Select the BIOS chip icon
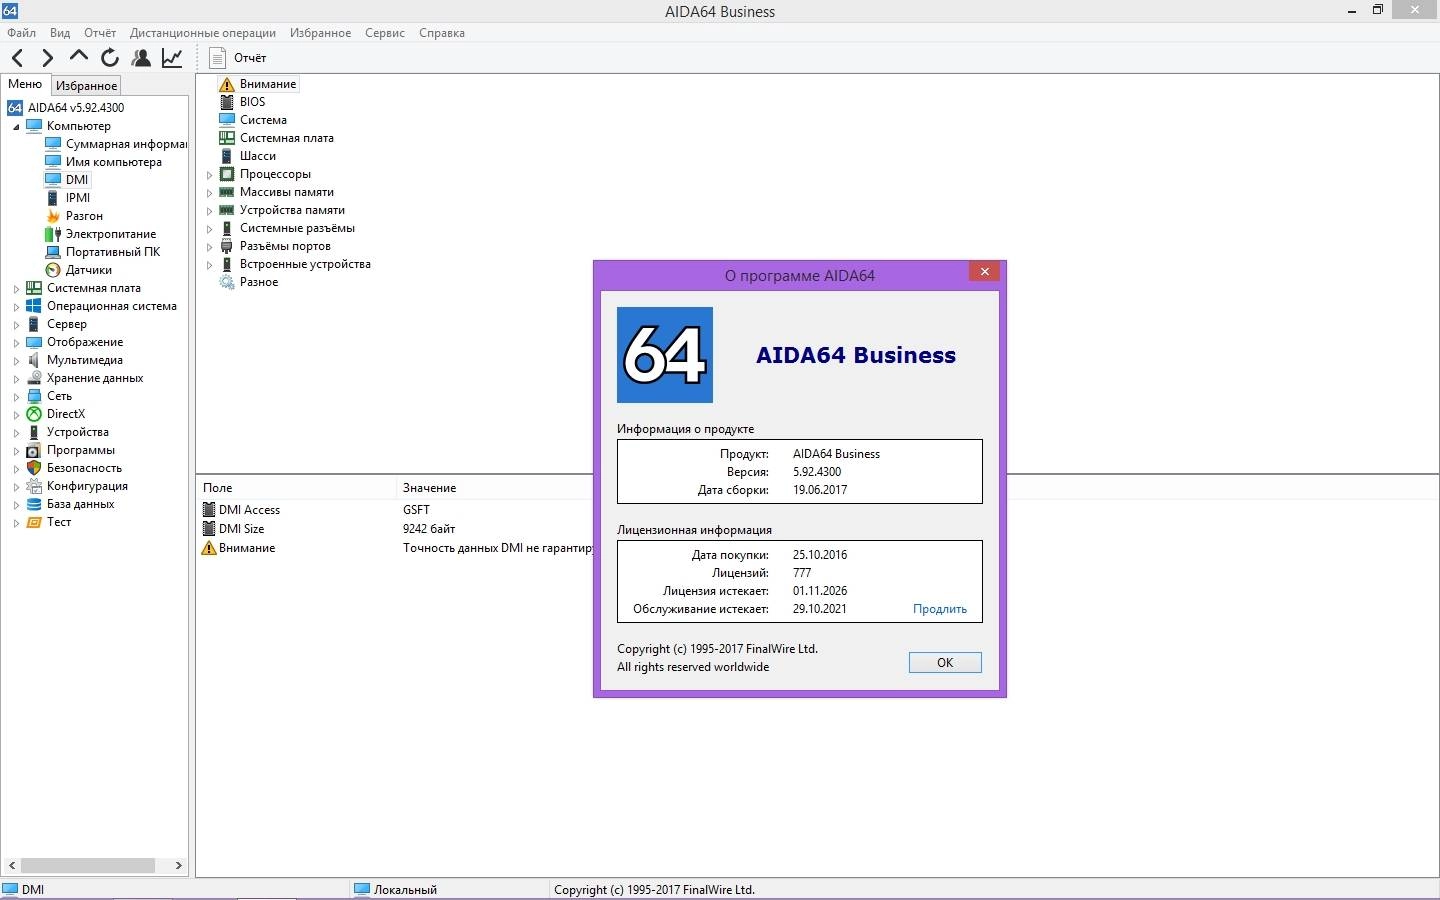This screenshot has width=1440, height=900. [227, 102]
